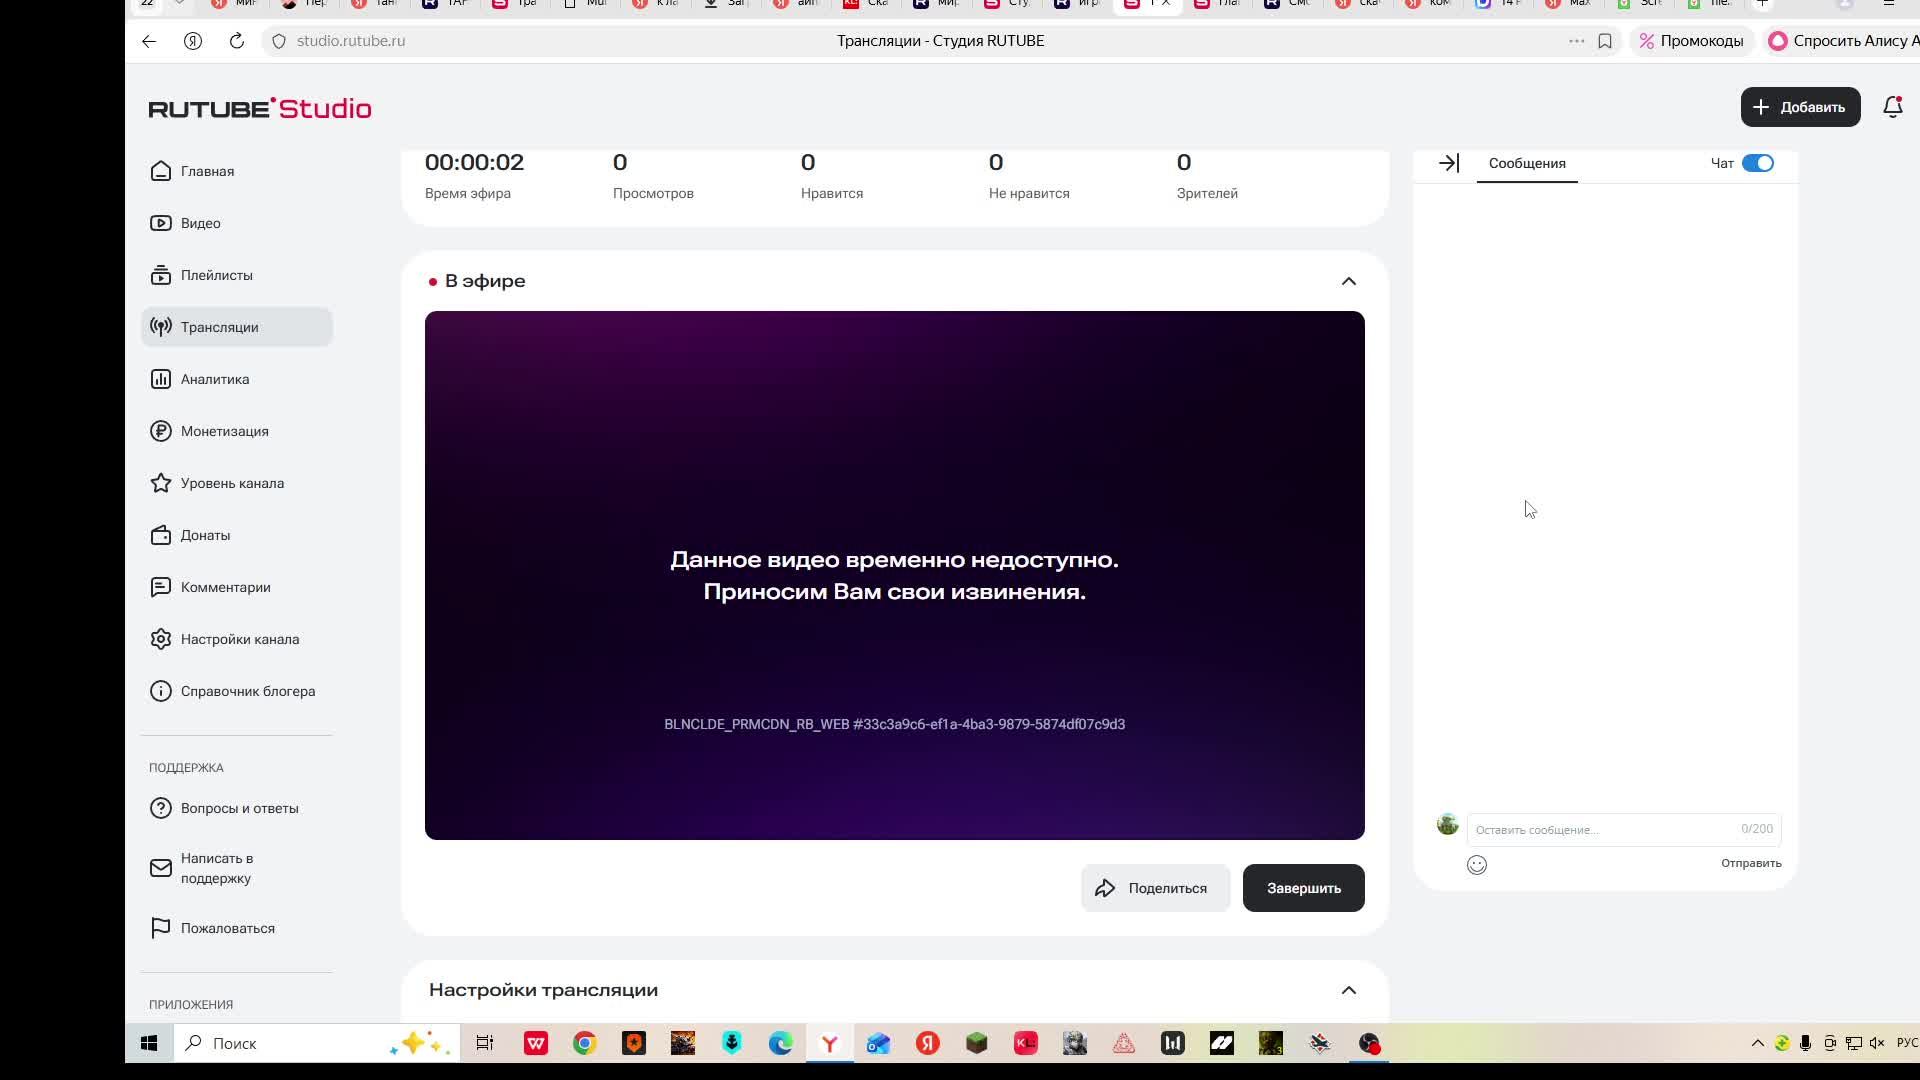Select Трансляции sidebar item
Viewport: 1920px width, 1080px height.
pos(236,327)
